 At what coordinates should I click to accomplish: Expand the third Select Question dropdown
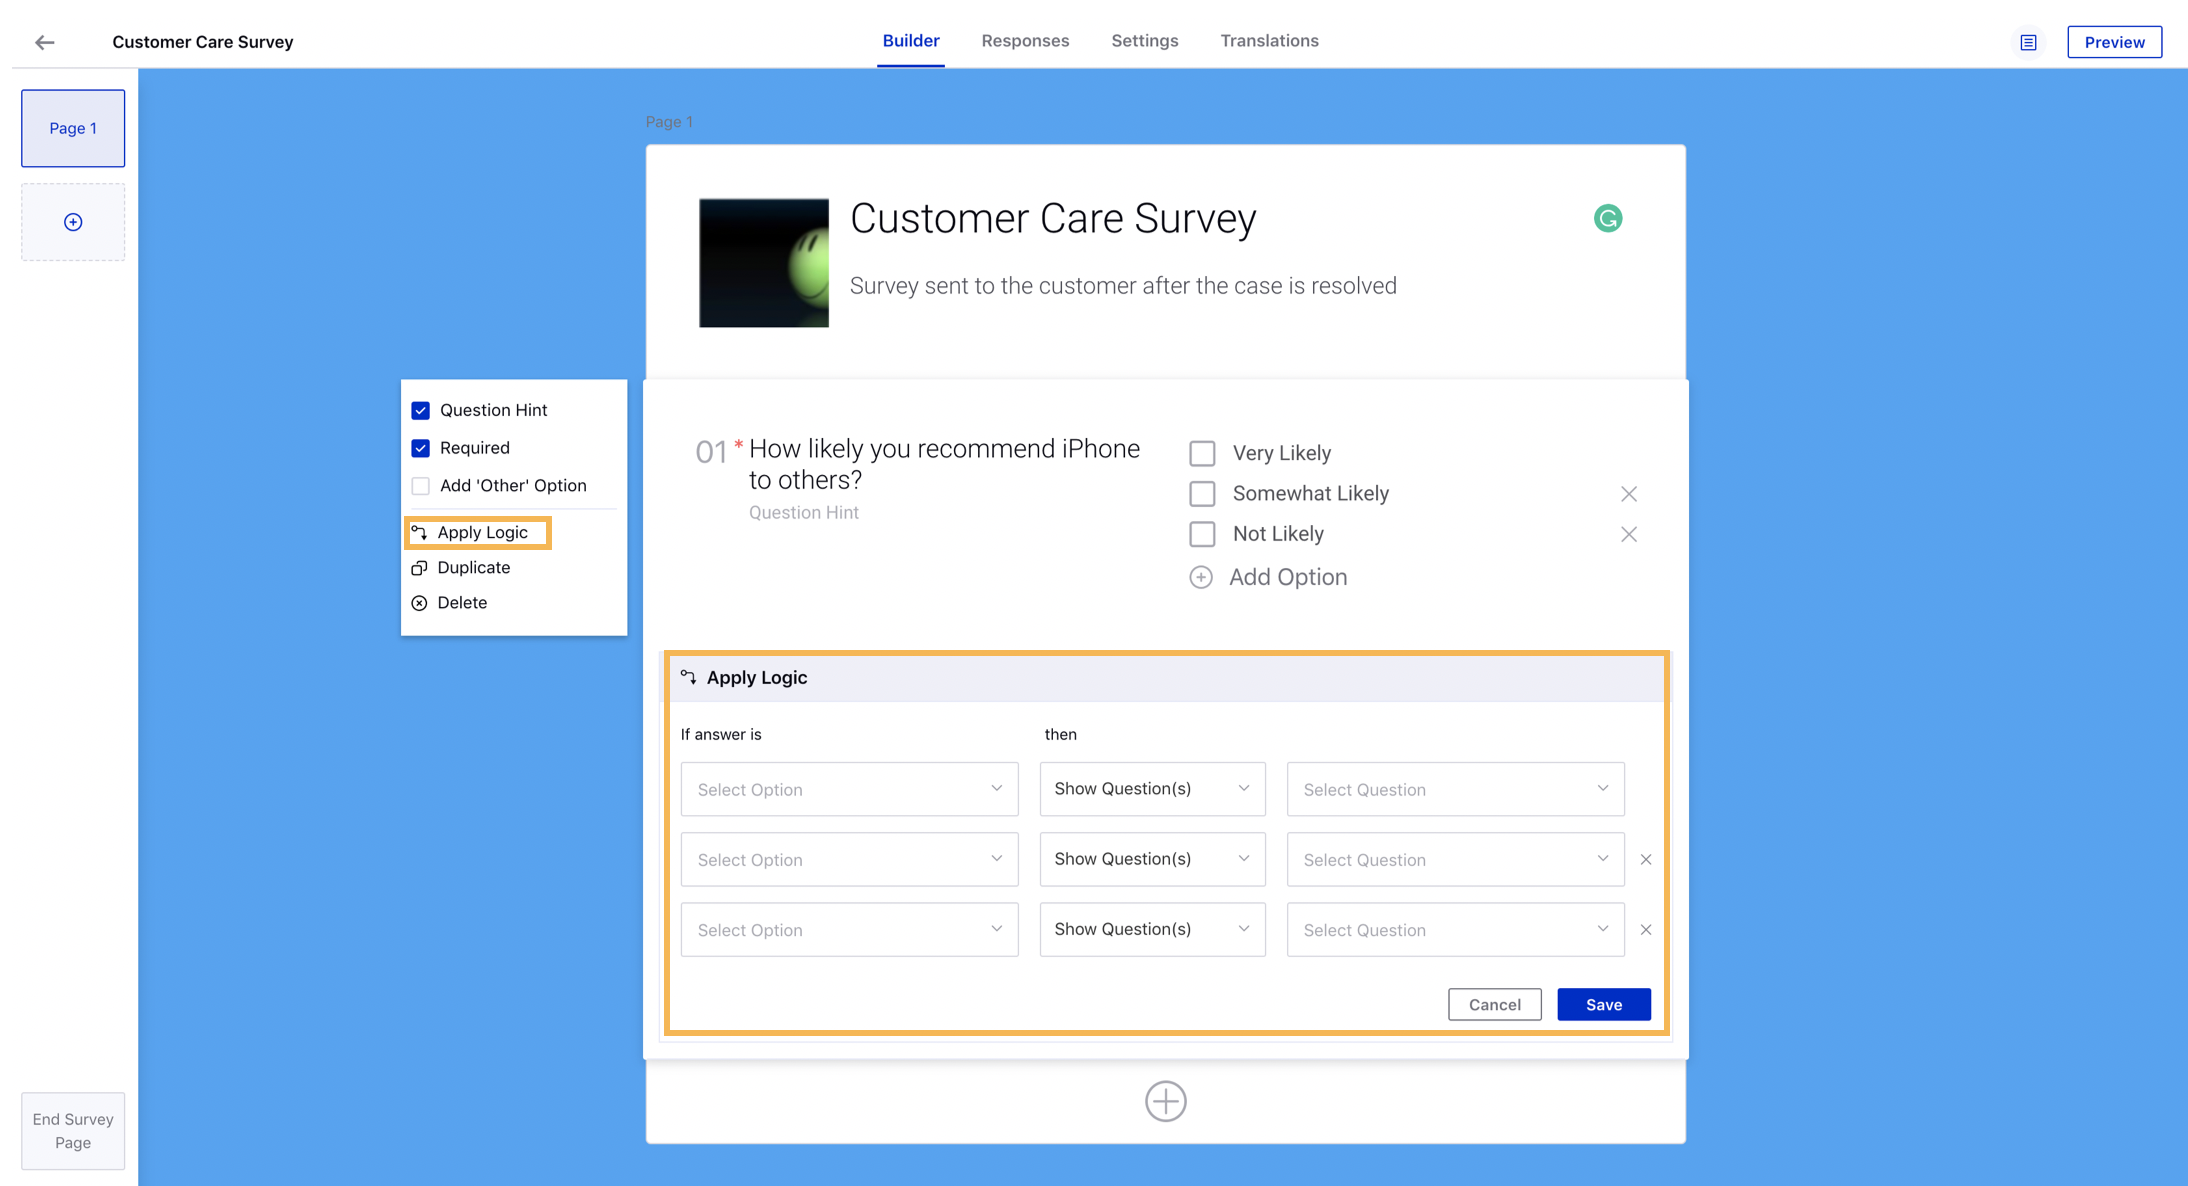[x=1604, y=929]
